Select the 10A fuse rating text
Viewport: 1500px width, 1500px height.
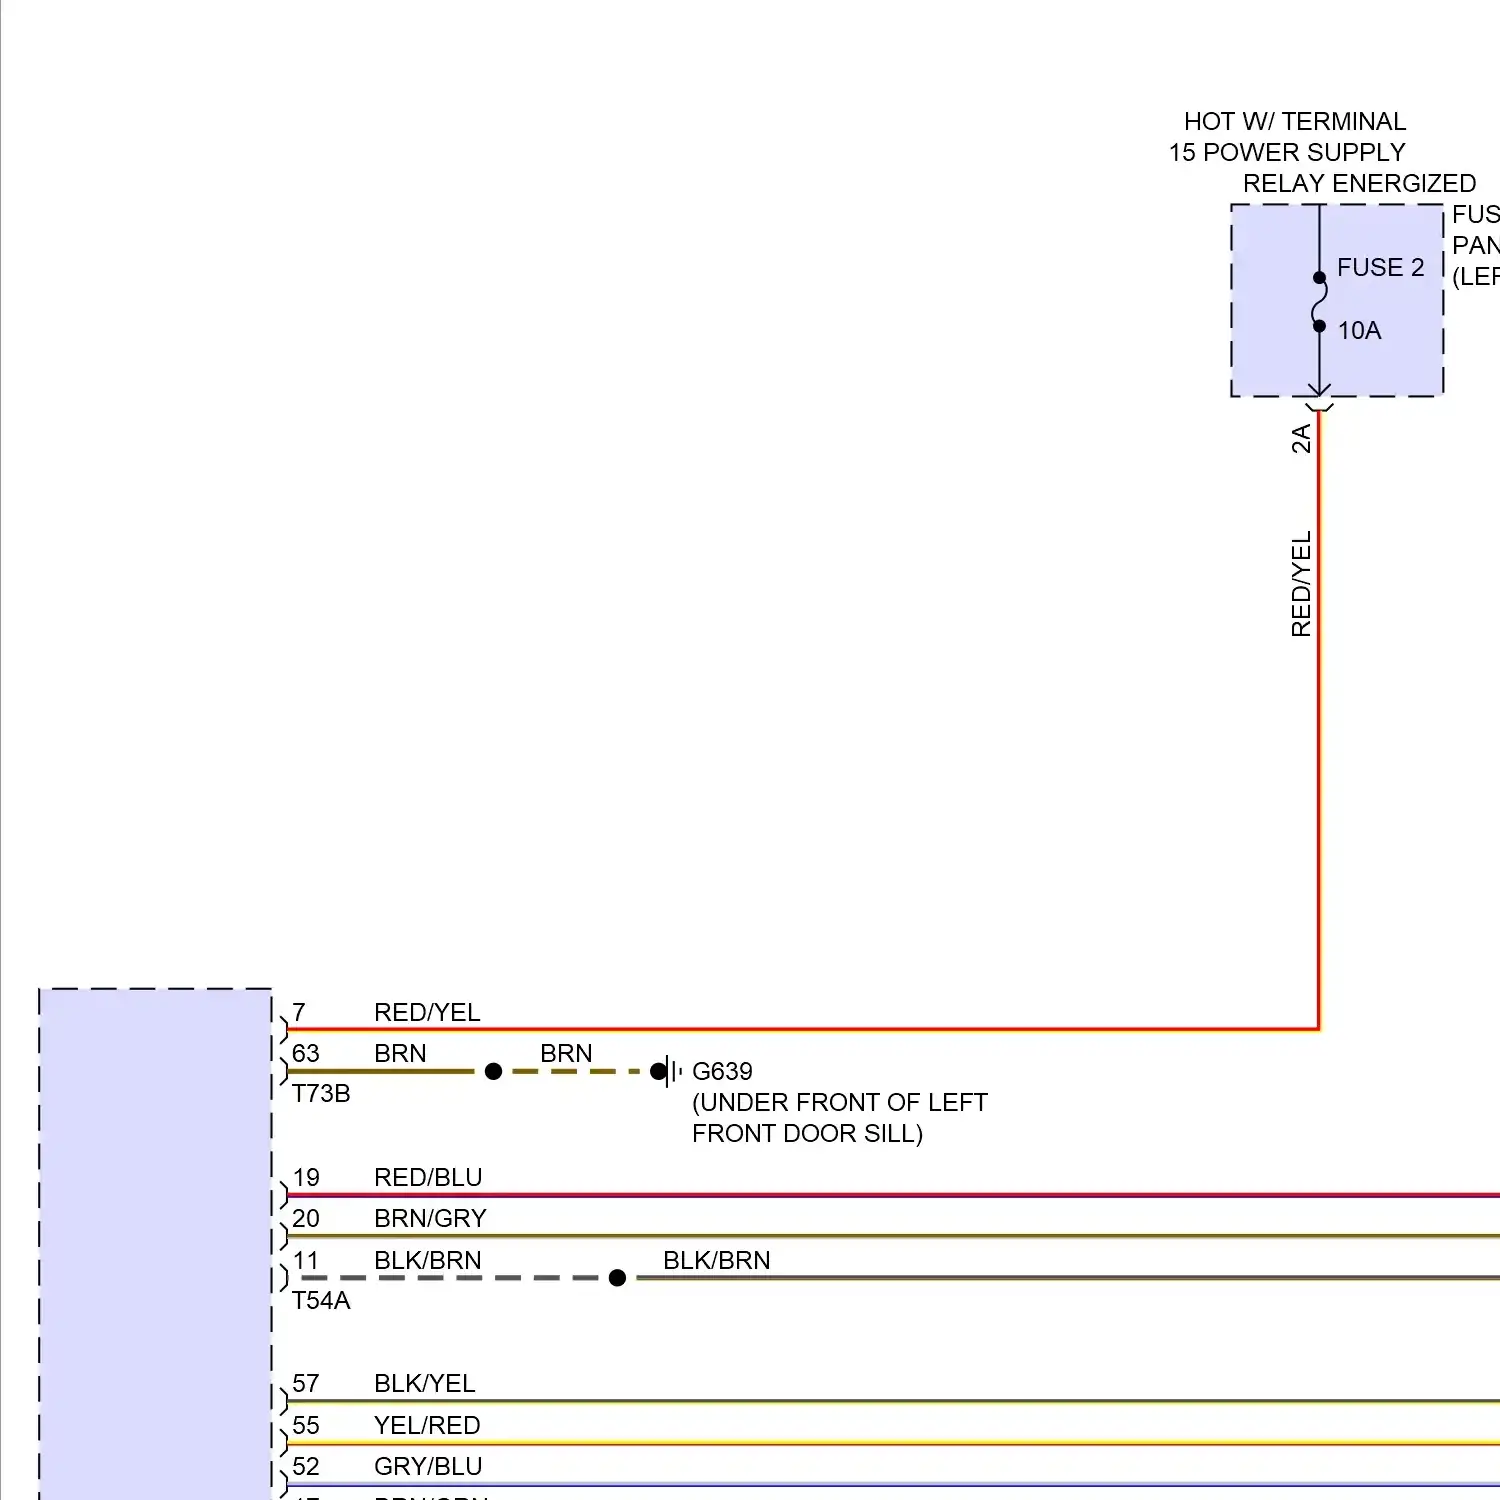[x=1359, y=331]
